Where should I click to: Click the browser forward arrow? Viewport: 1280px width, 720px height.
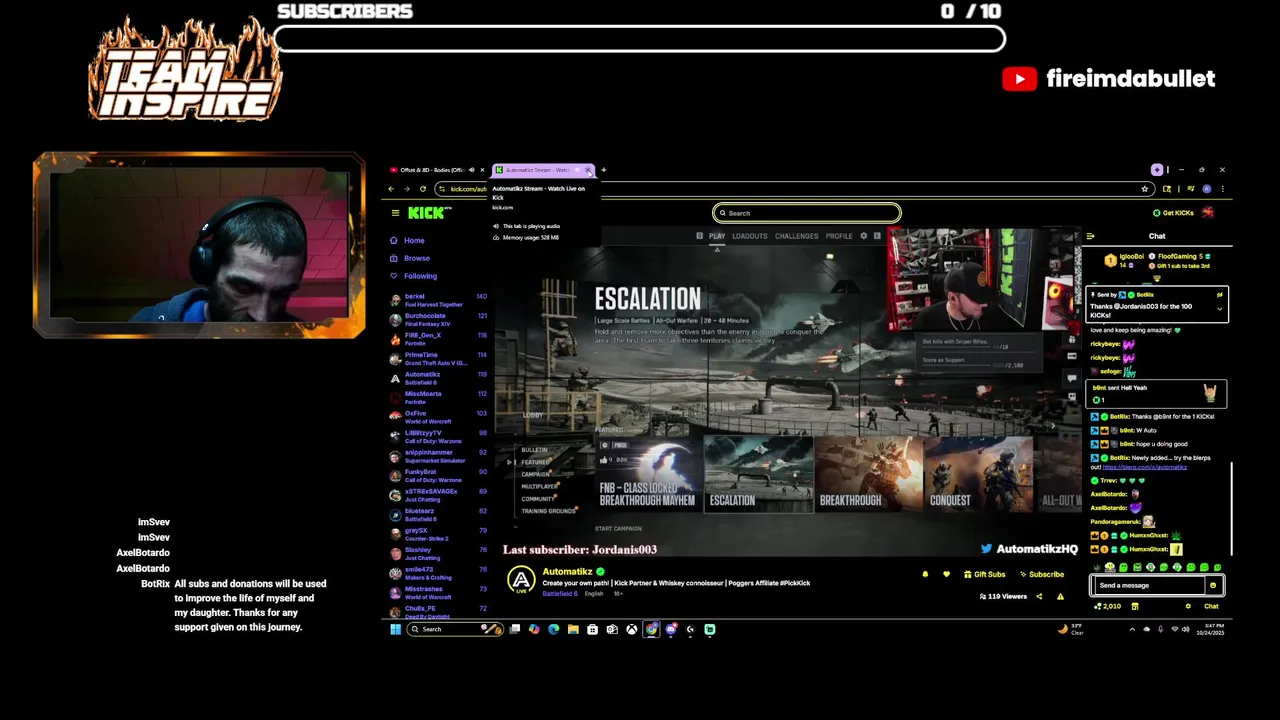pos(407,189)
